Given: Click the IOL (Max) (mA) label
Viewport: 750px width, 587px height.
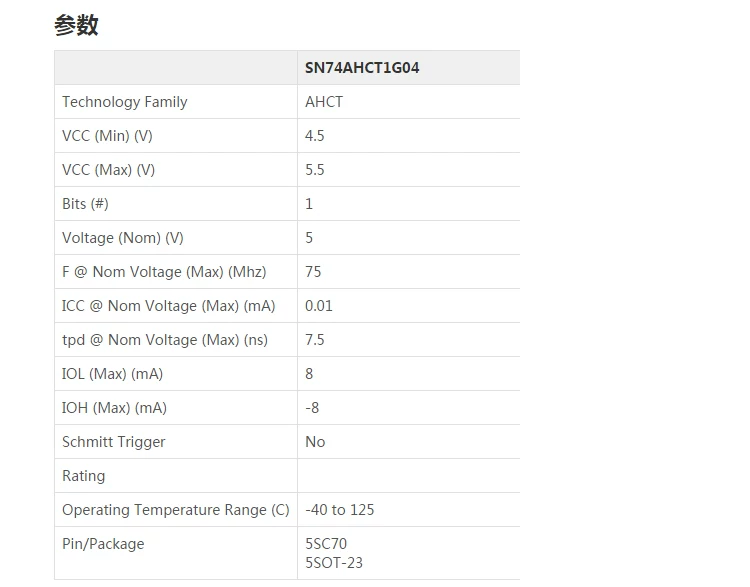Looking at the screenshot, I should 112,374.
